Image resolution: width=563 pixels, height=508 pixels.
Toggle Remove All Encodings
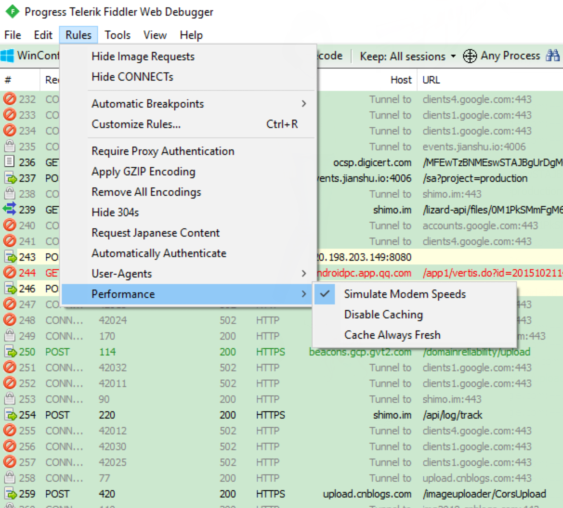pyautogui.click(x=187, y=192)
